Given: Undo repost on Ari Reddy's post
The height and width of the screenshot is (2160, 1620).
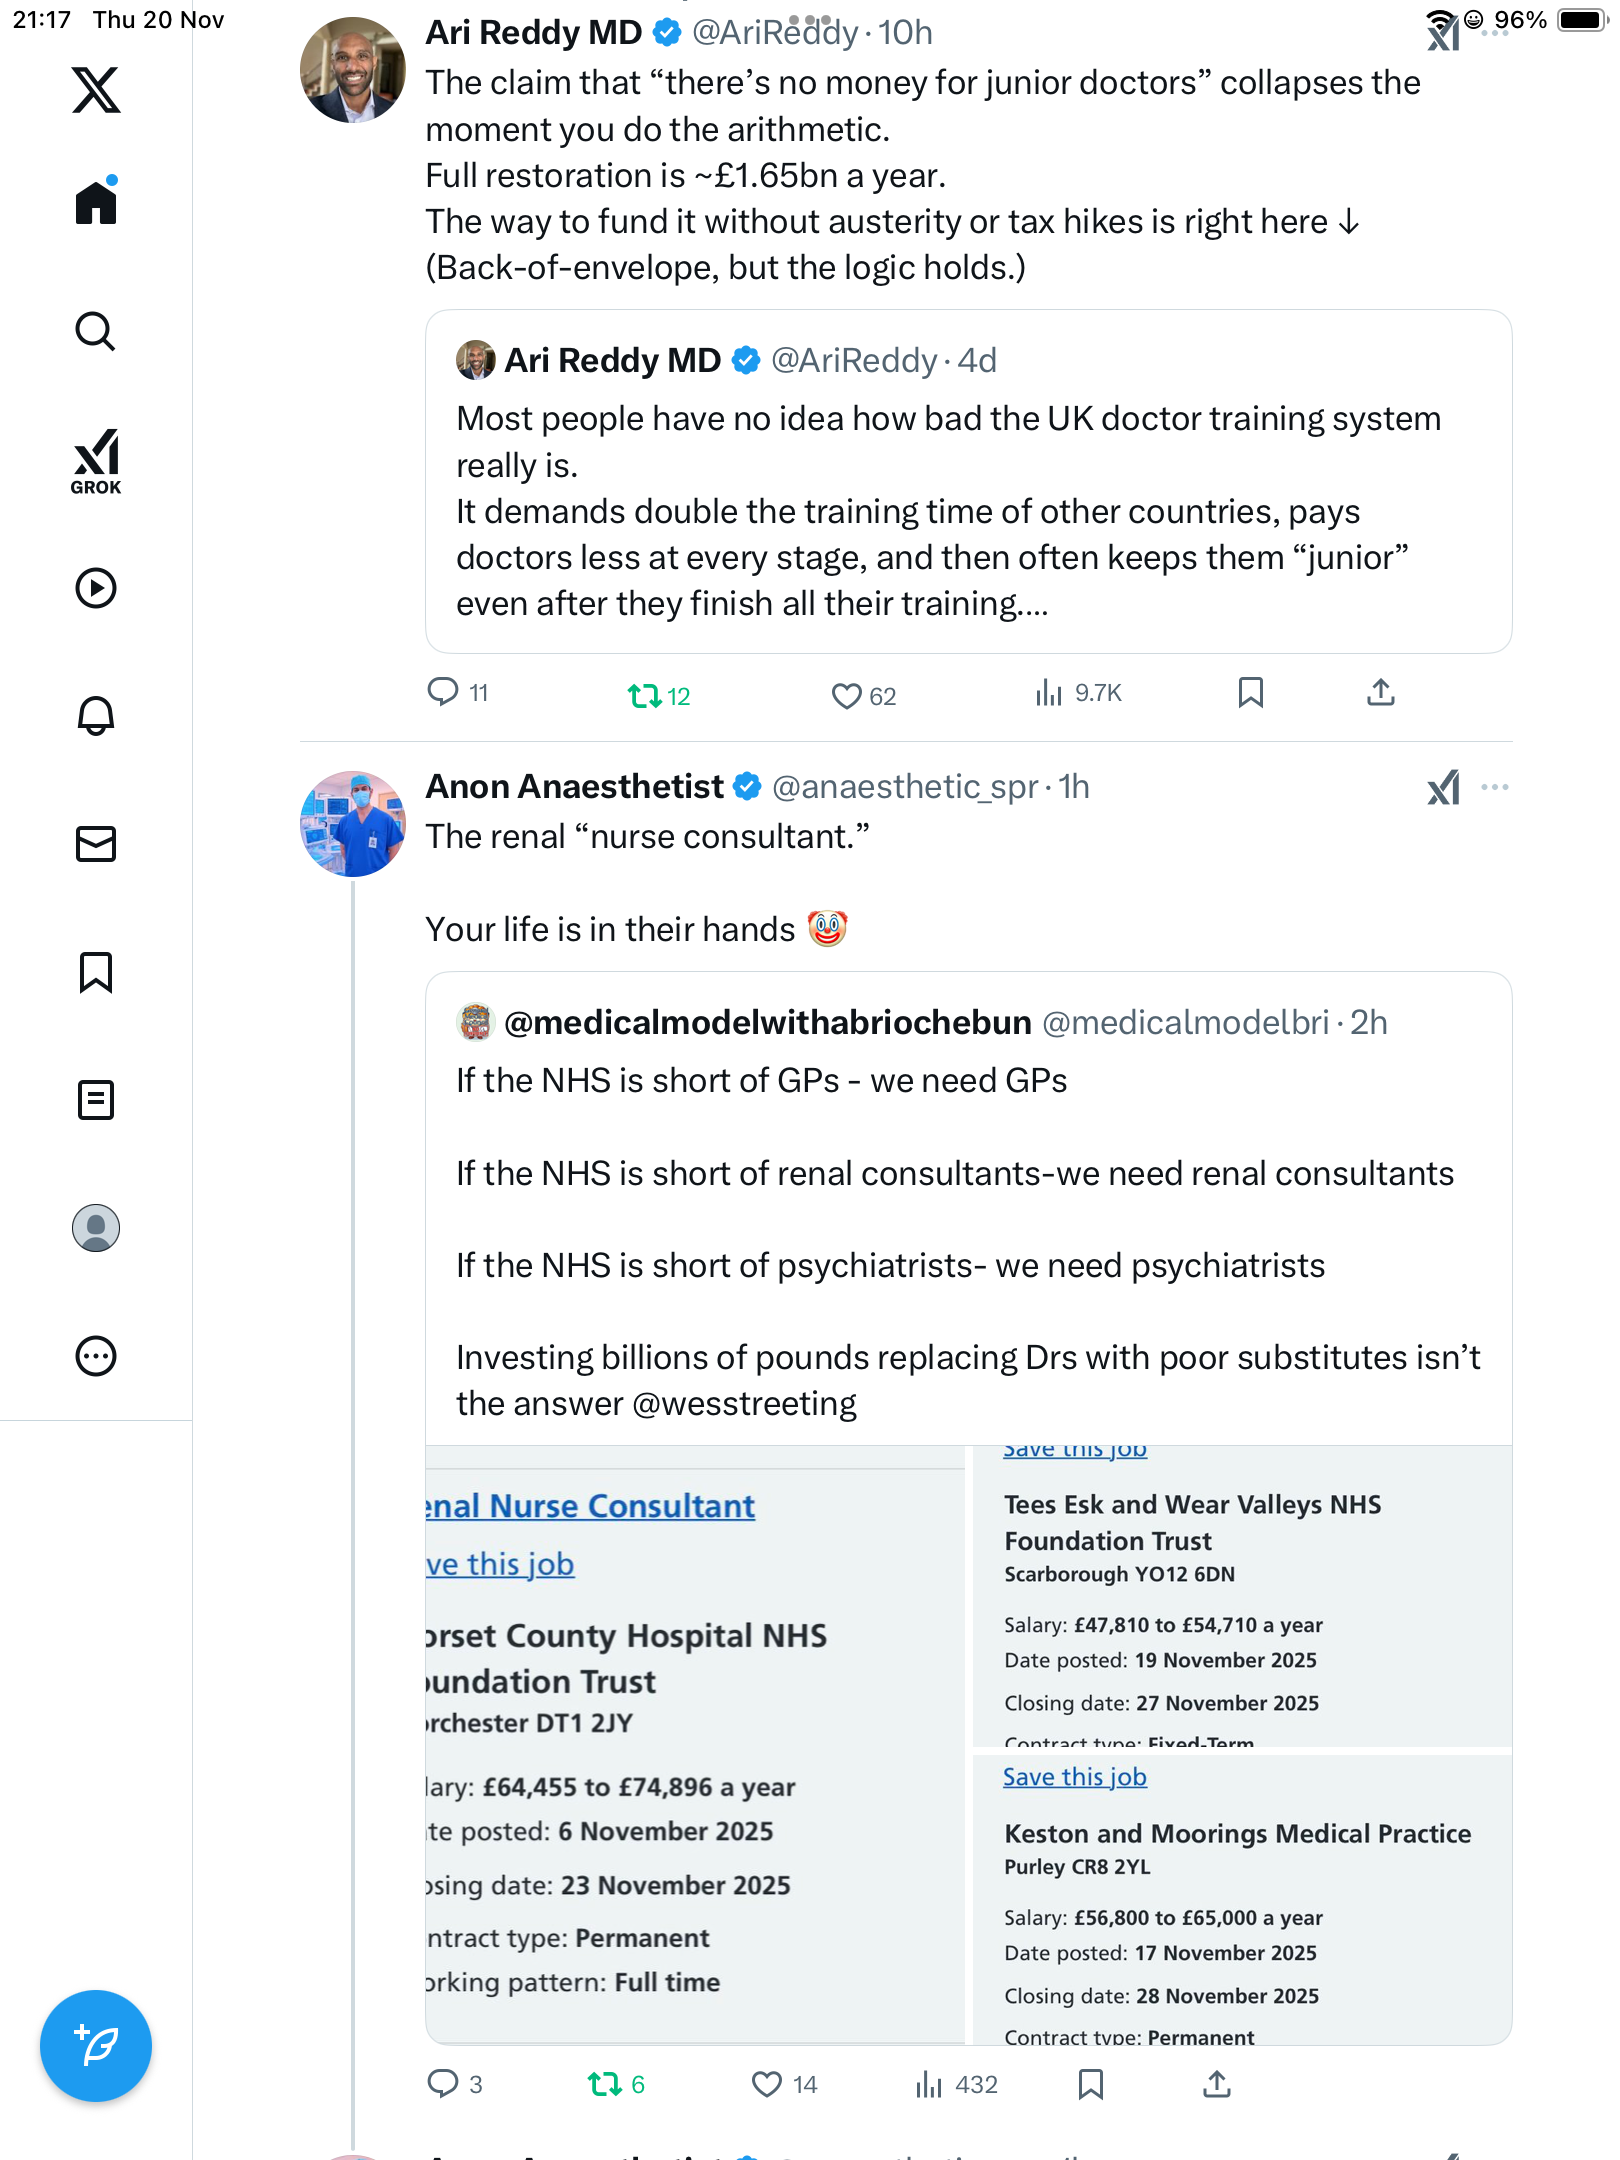Looking at the screenshot, I should click(x=645, y=695).
